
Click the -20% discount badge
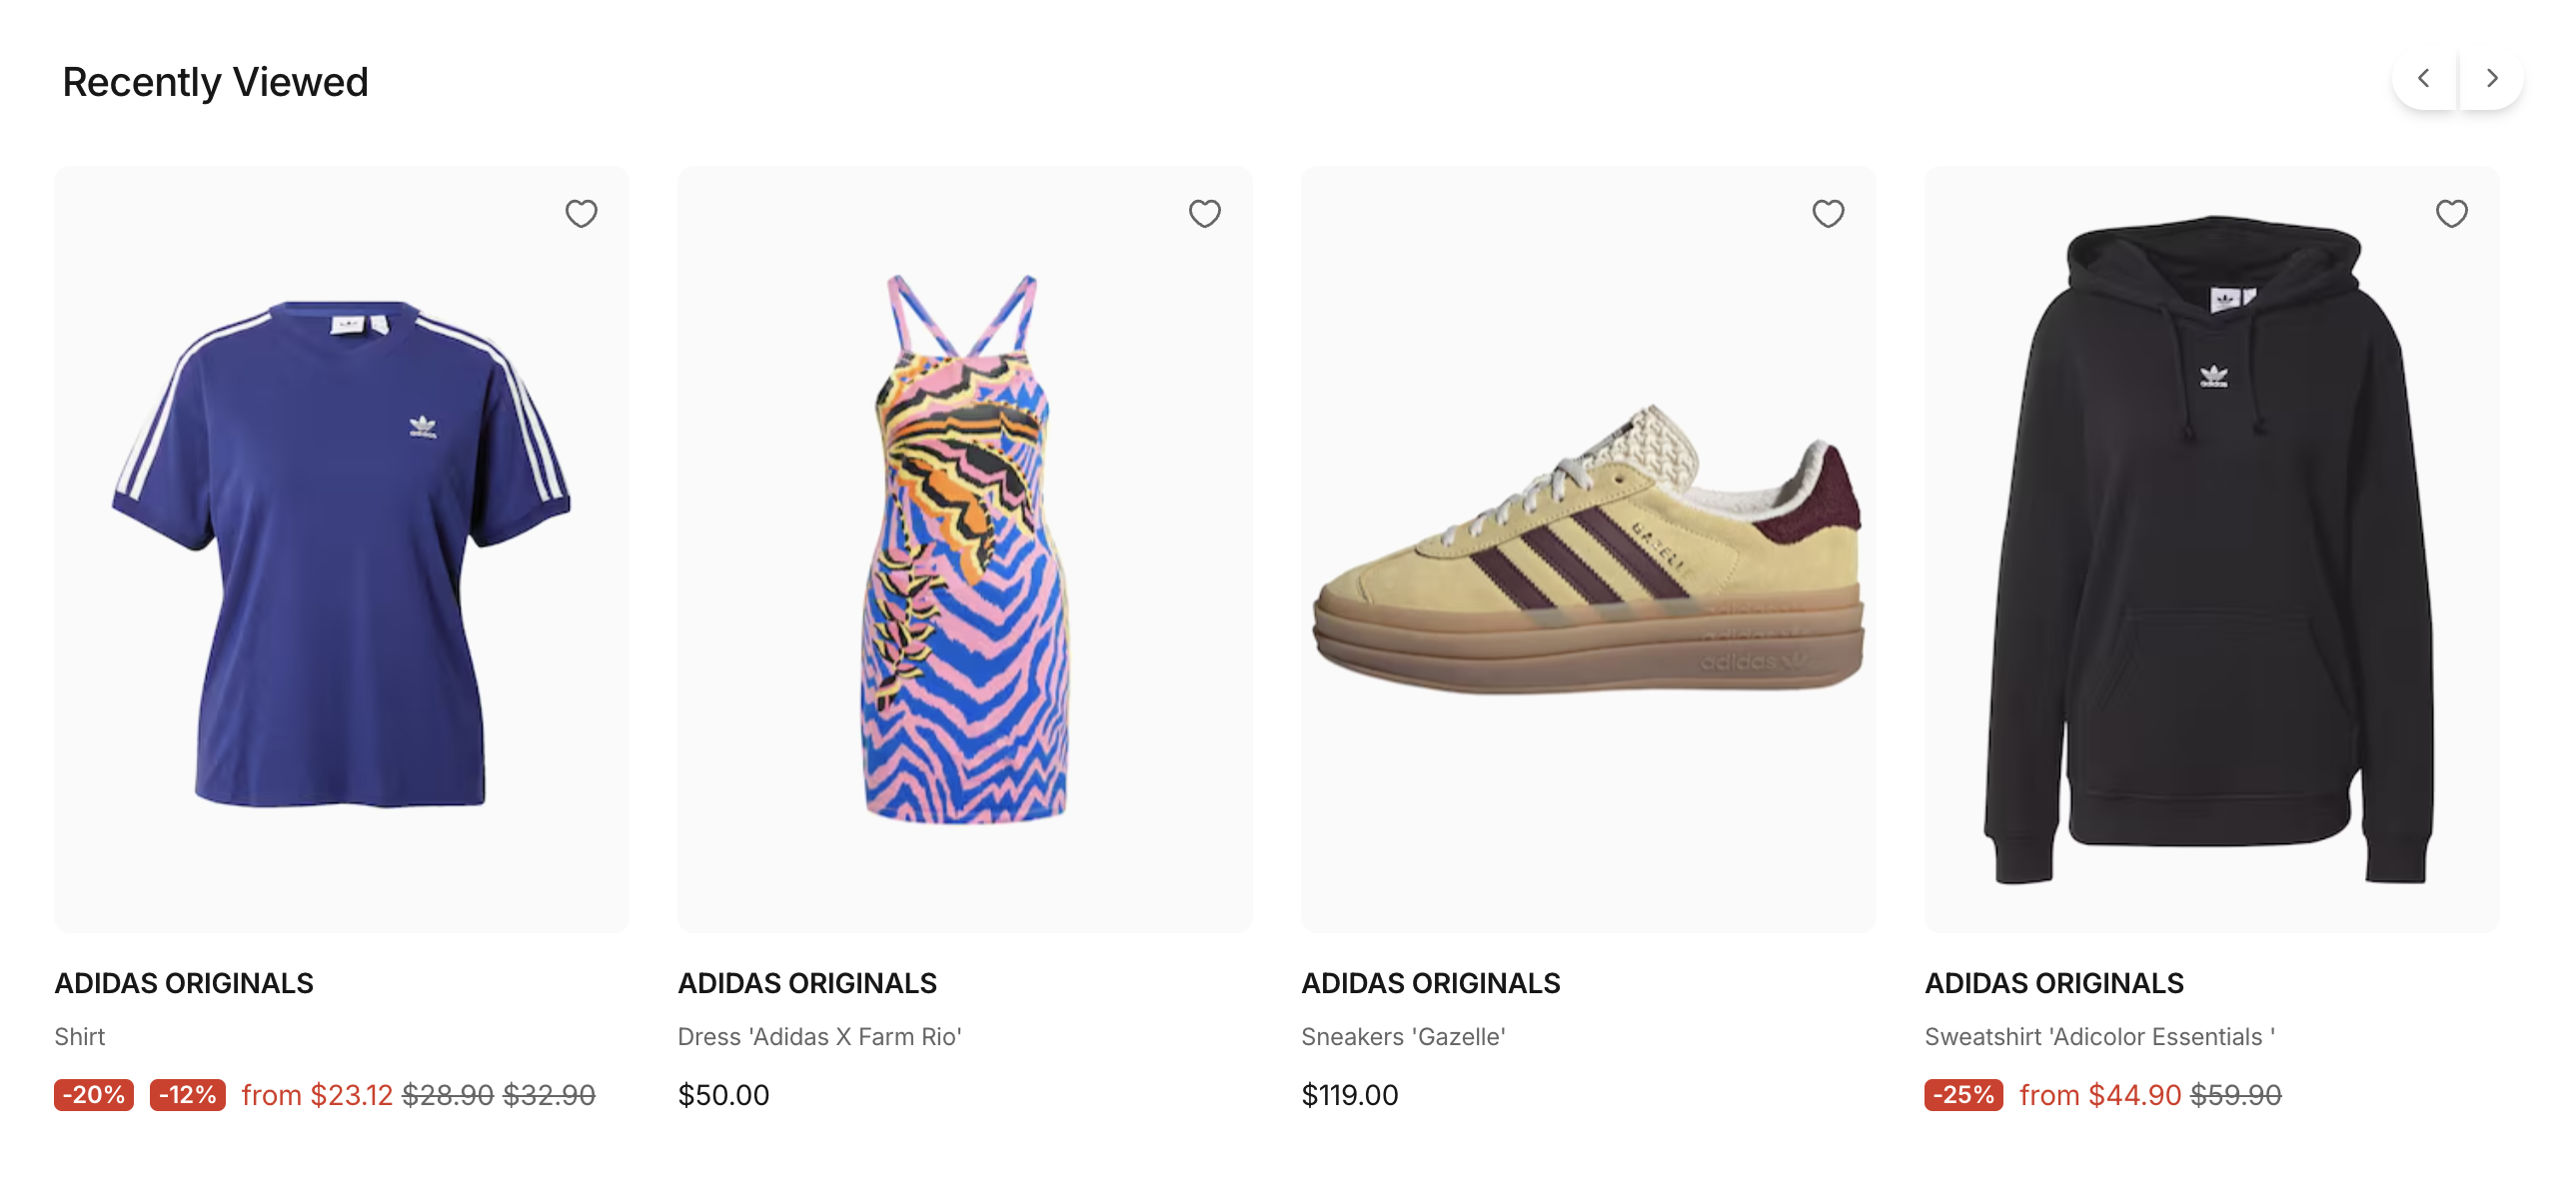click(94, 1095)
